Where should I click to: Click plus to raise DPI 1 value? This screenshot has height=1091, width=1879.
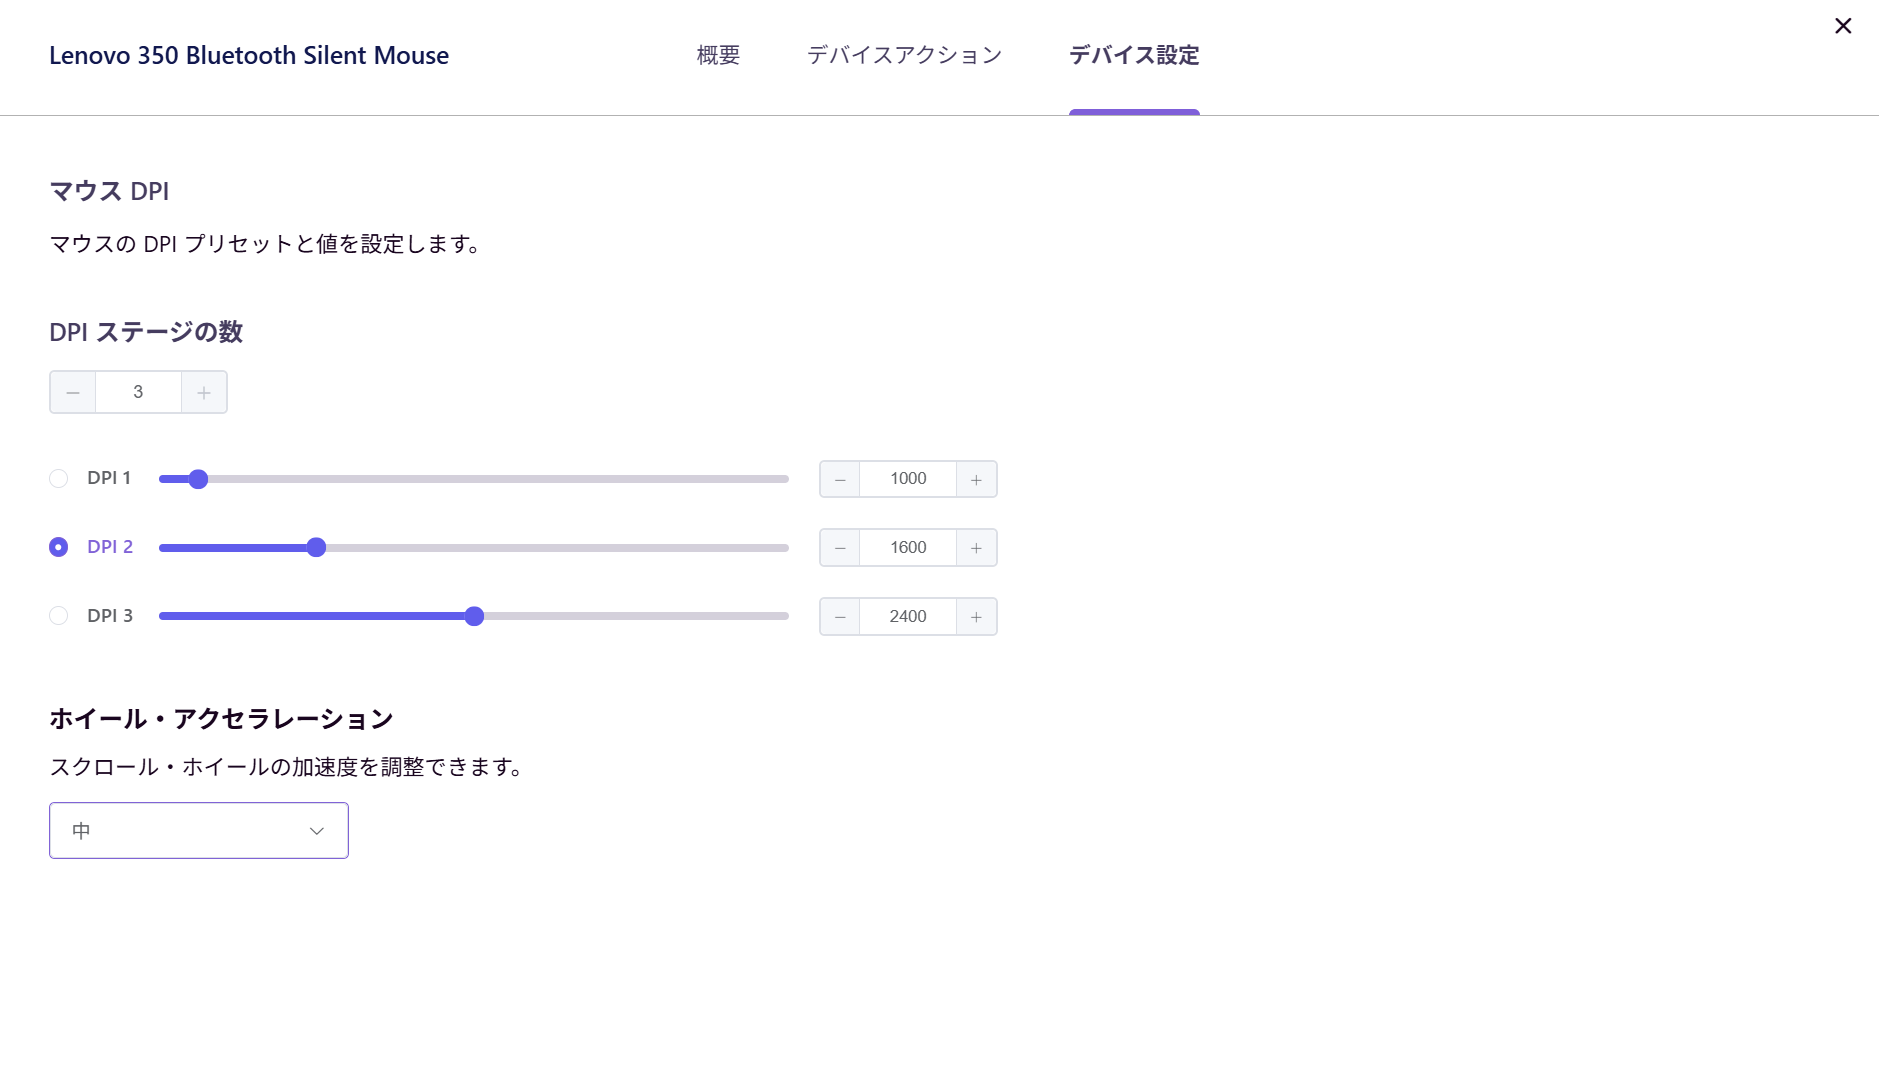click(977, 478)
